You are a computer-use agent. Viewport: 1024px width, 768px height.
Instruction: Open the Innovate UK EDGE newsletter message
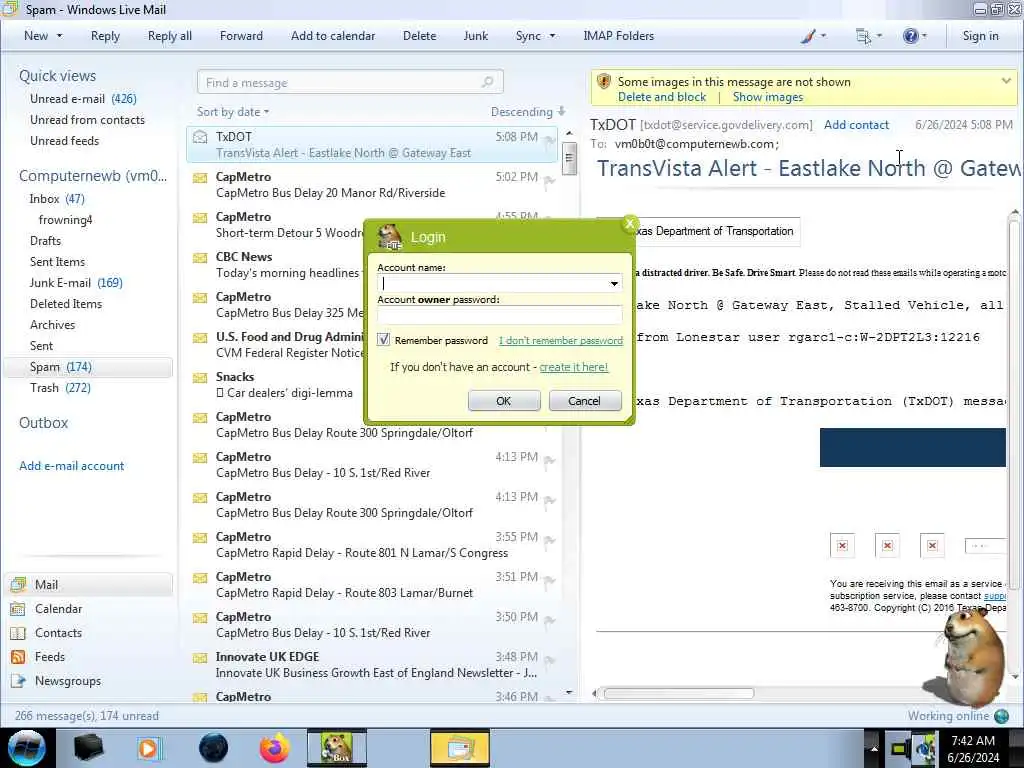point(372,665)
